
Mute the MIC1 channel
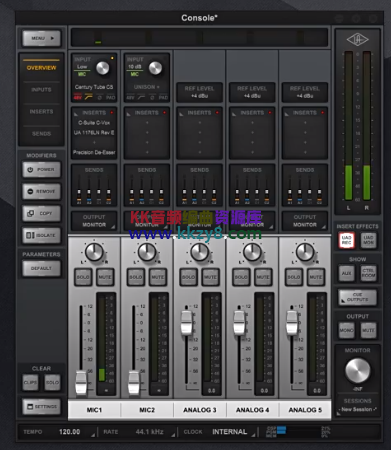coord(105,277)
